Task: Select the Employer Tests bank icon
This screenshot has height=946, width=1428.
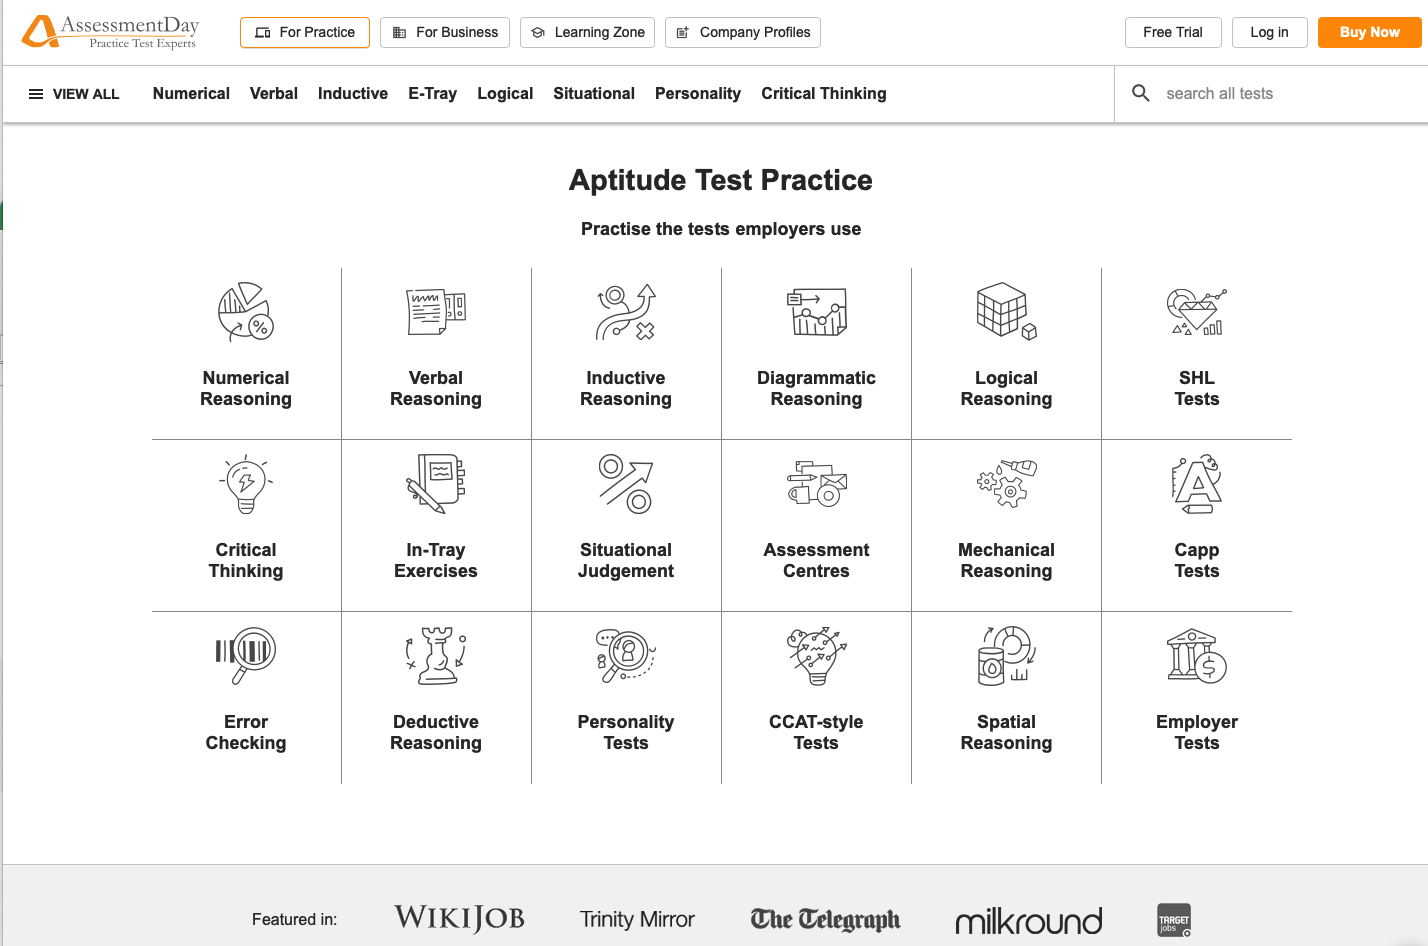Action: tap(1197, 655)
